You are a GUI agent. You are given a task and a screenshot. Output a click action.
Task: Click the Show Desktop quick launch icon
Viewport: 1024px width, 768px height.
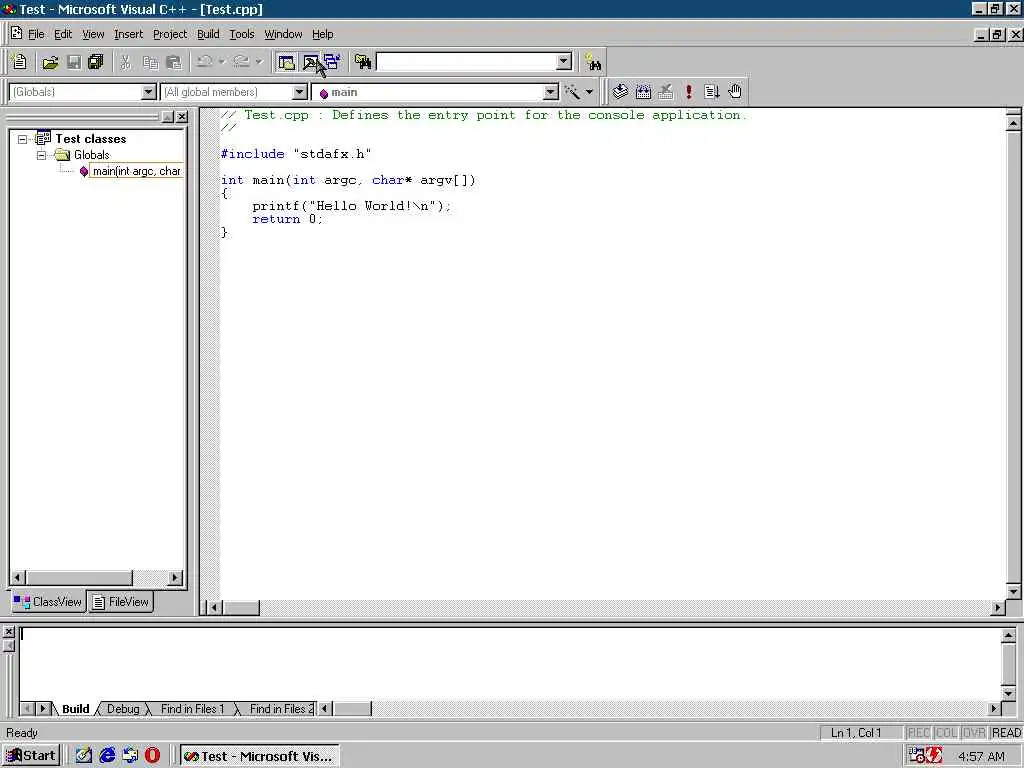tap(84, 756)
